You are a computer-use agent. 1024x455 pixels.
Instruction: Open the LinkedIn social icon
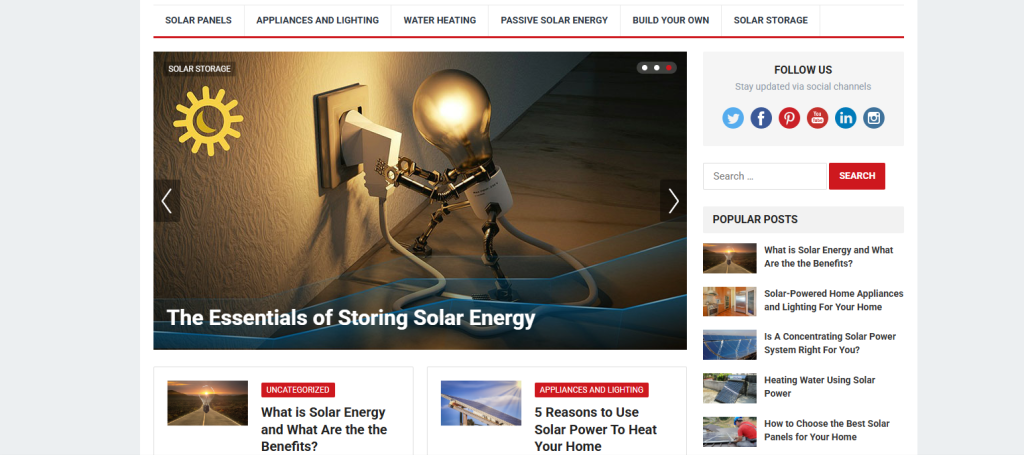845,118
